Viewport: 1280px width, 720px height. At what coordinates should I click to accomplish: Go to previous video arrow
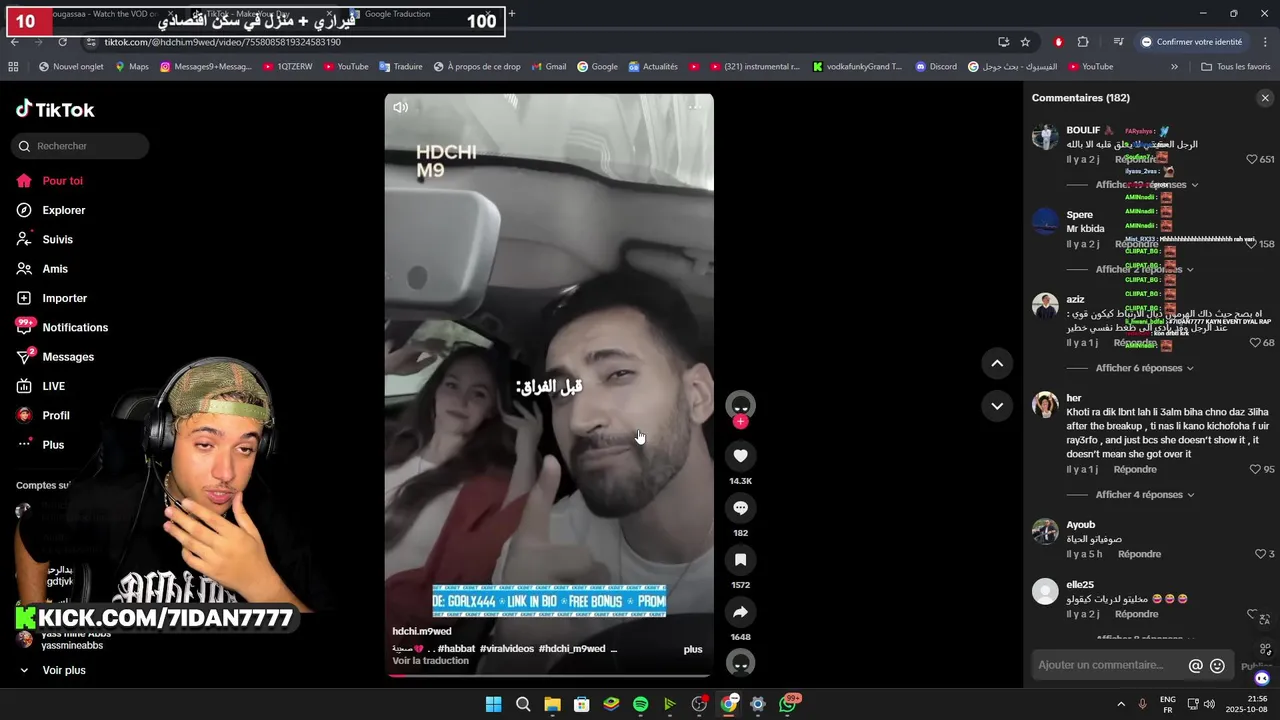[997, 363]
